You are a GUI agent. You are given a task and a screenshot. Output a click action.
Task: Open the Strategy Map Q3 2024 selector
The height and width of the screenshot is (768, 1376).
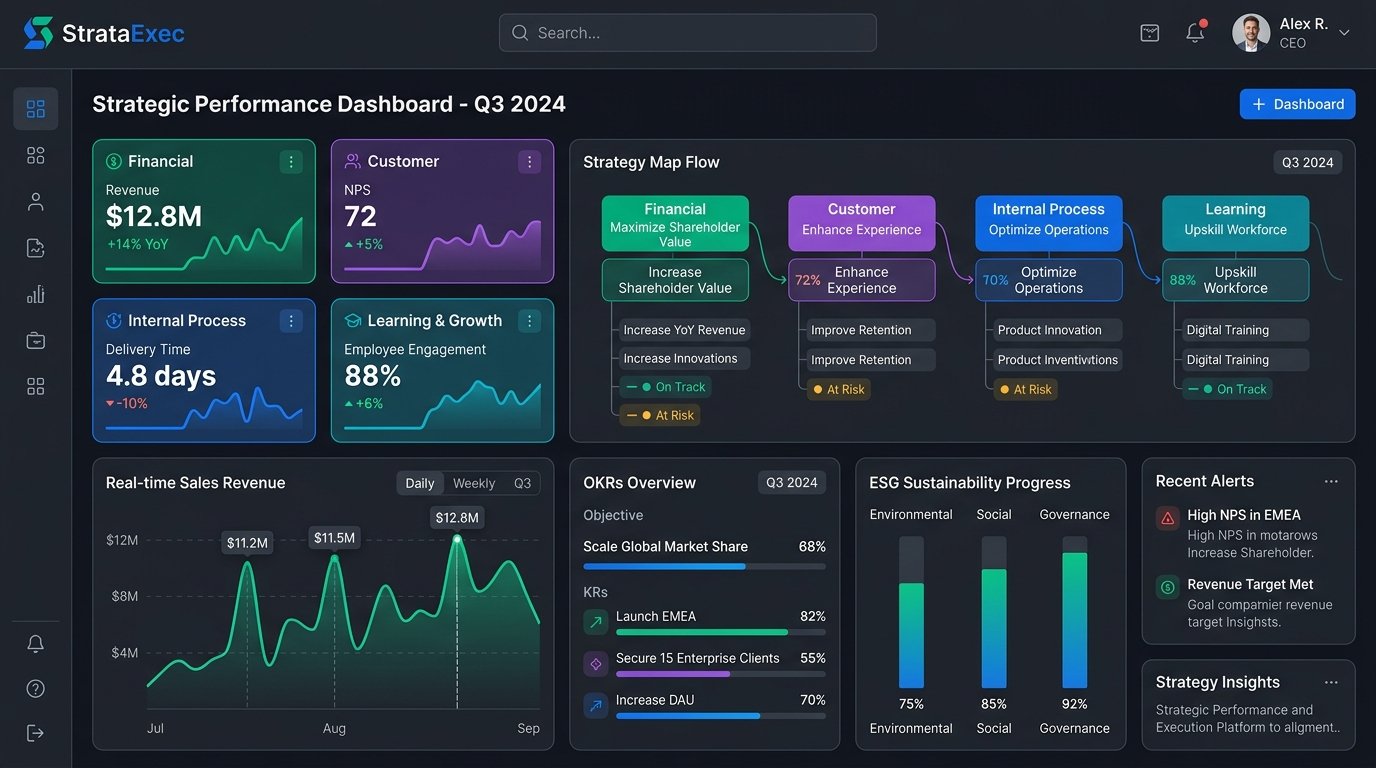(x=1308, y=162)
